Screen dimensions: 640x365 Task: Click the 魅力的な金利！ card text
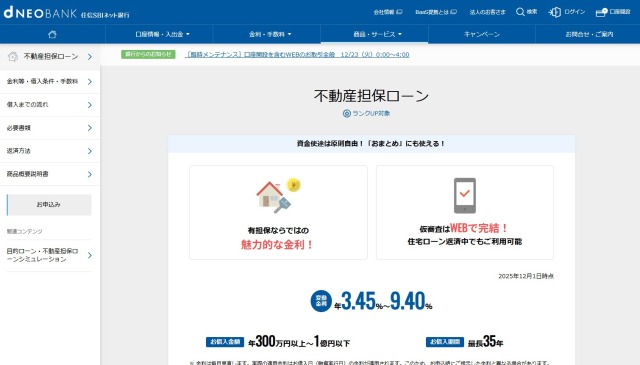tap(277, 245)
